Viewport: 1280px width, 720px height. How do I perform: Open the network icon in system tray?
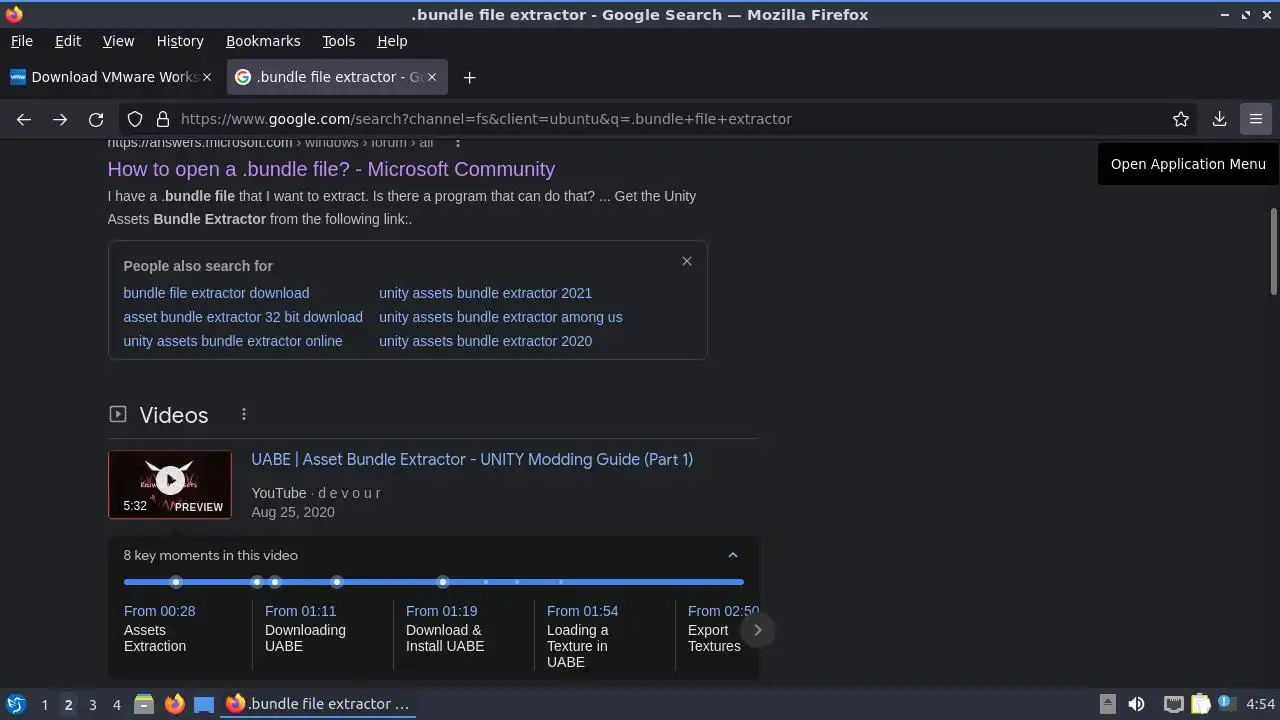click(x=1174, y=704)
